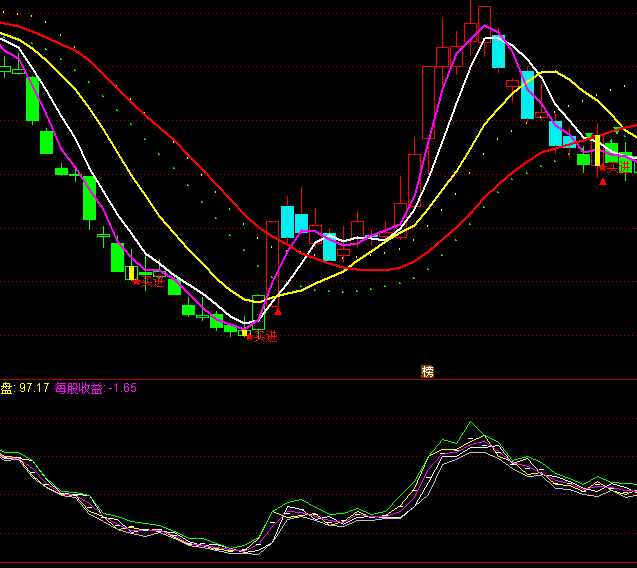Click yellow candlestick above the leftmost 买进
637x568 pixels.
tap(131, 272)
